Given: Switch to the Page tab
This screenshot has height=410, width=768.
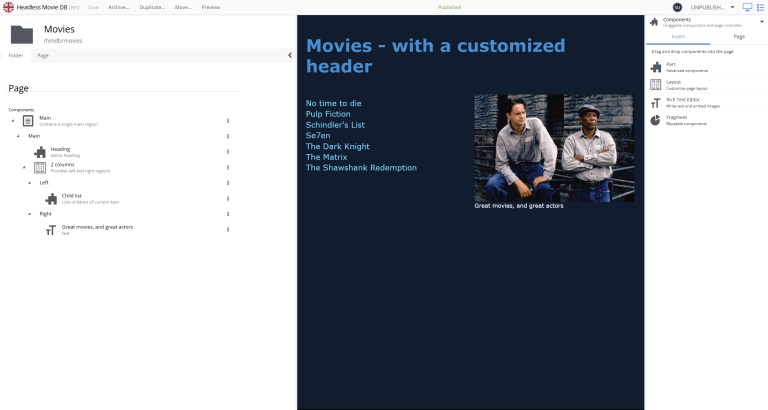Looking at the screenshot, I should 739,37.
